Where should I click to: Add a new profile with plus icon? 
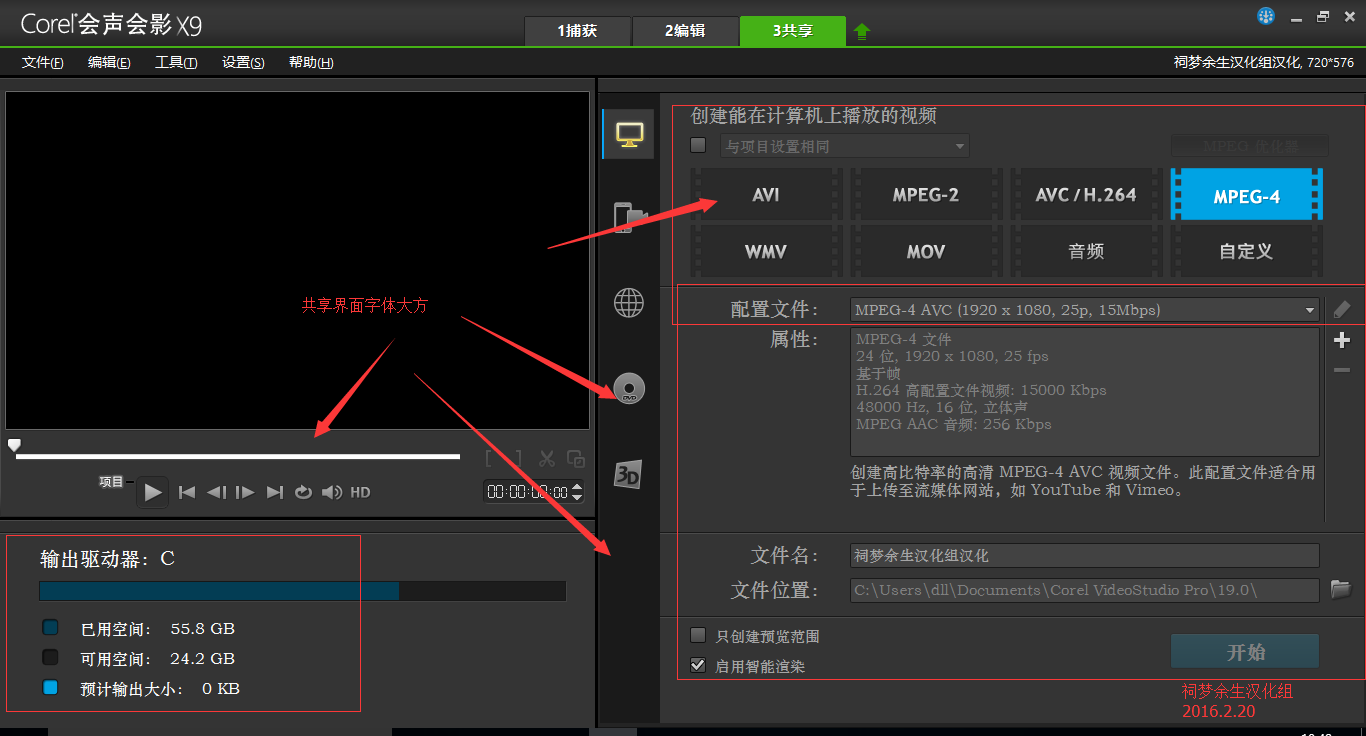pos(1342,340)
